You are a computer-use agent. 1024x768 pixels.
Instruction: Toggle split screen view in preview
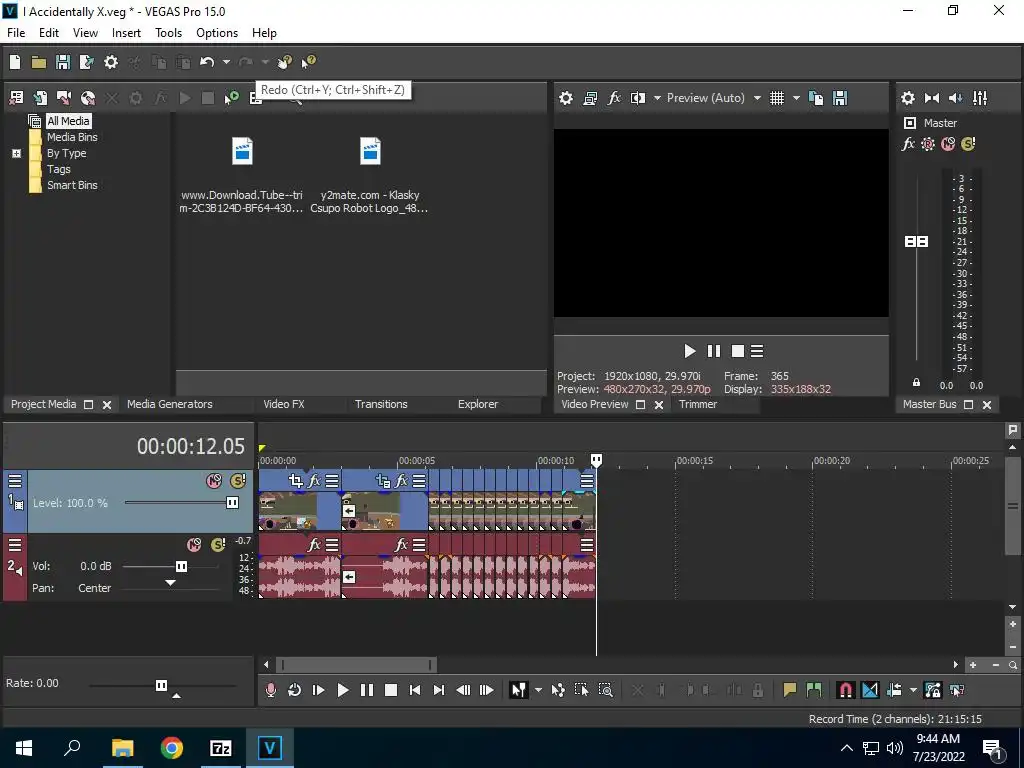click(638, 98)
